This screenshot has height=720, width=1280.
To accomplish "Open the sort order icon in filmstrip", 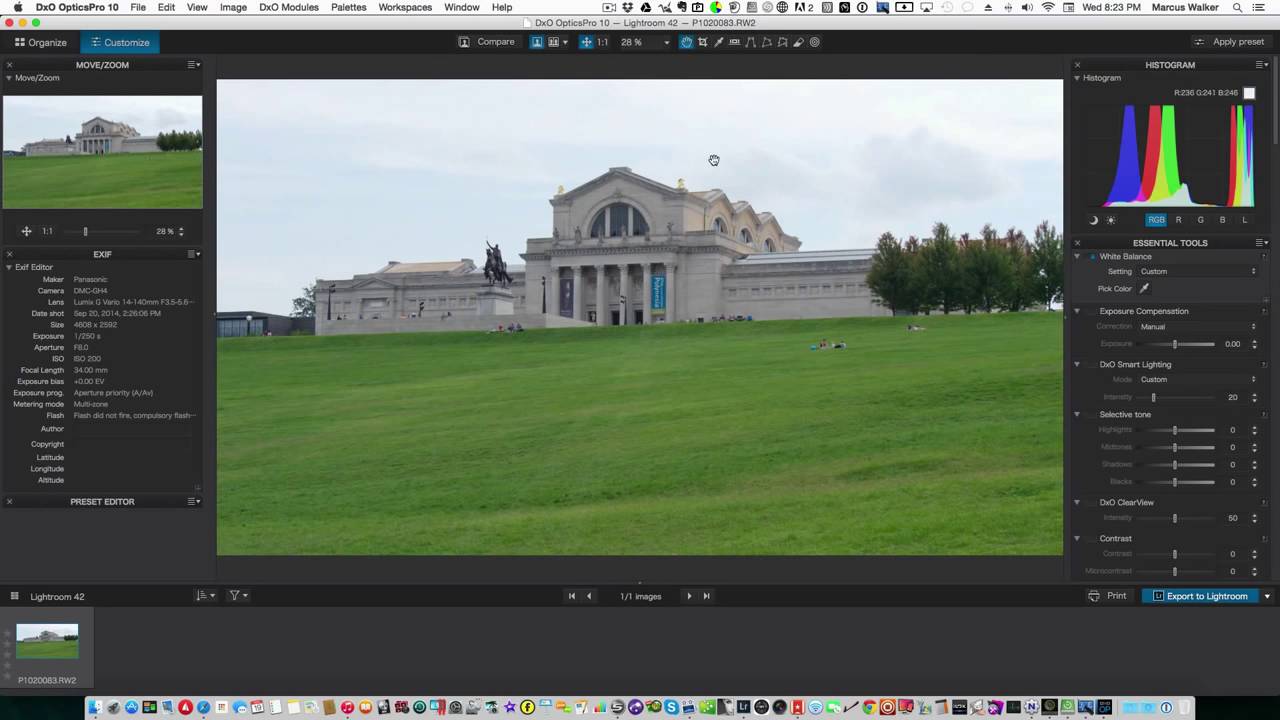I will tap(203, 596).
